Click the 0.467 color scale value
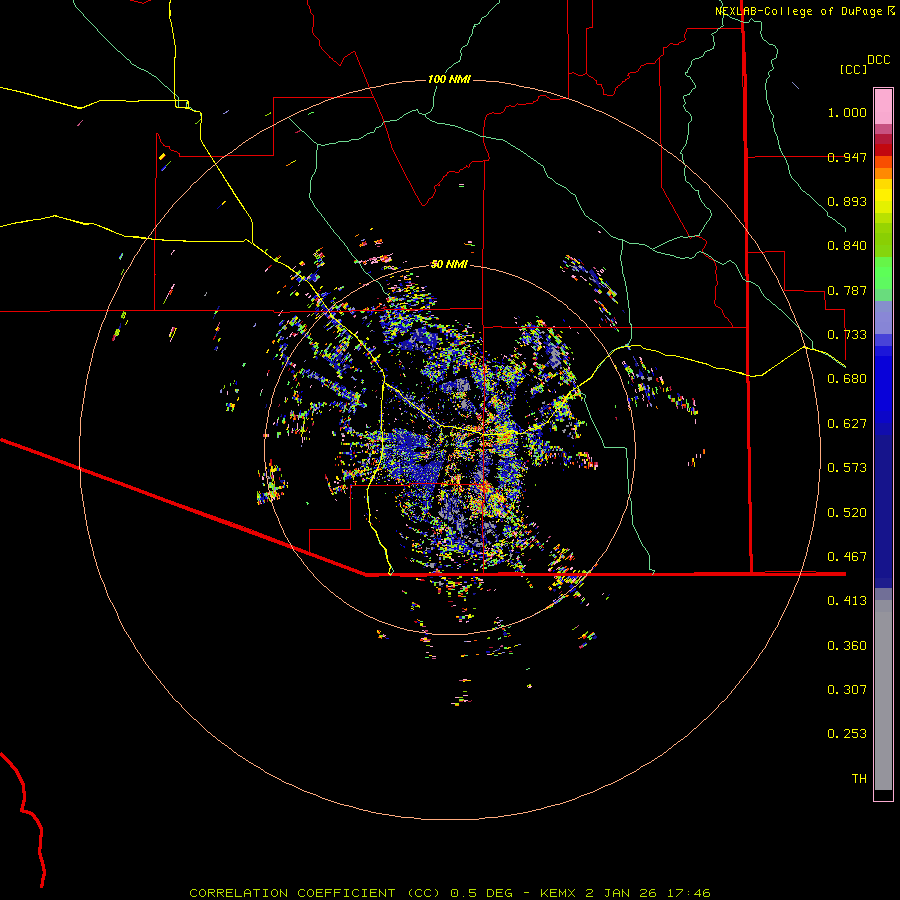The image size is (900, 900). coord(847,557)
